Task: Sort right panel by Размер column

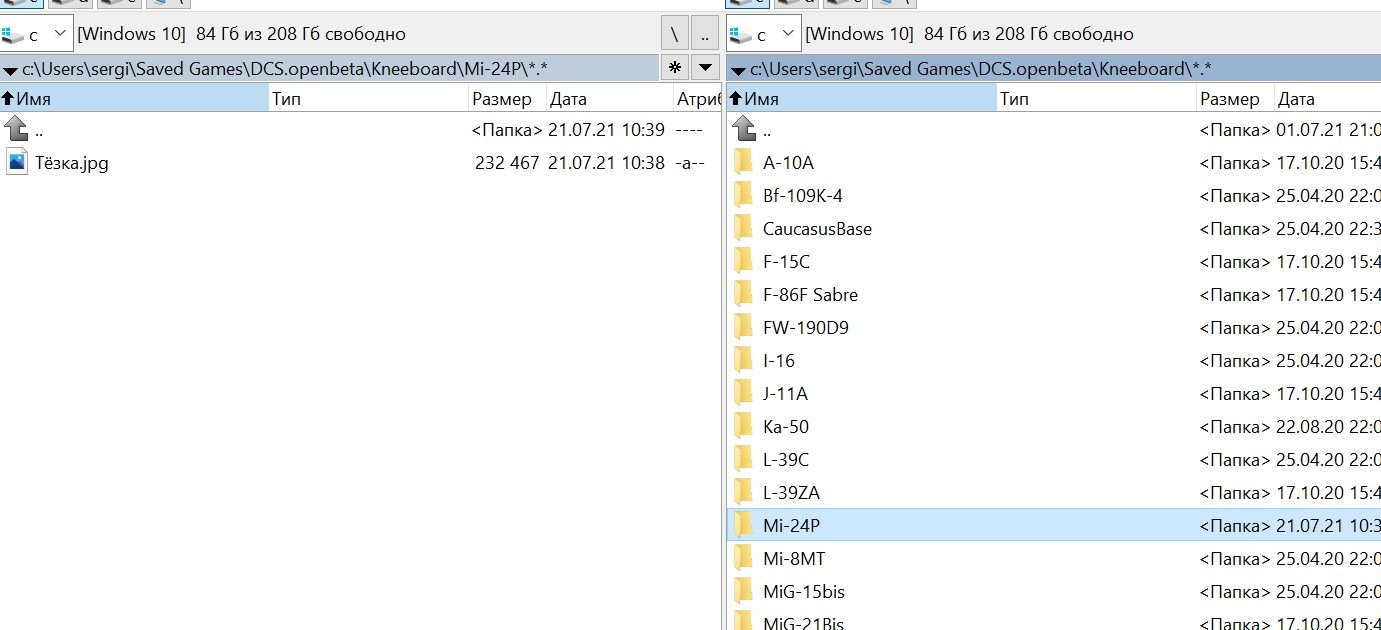Action: [x=1236, y=98]
